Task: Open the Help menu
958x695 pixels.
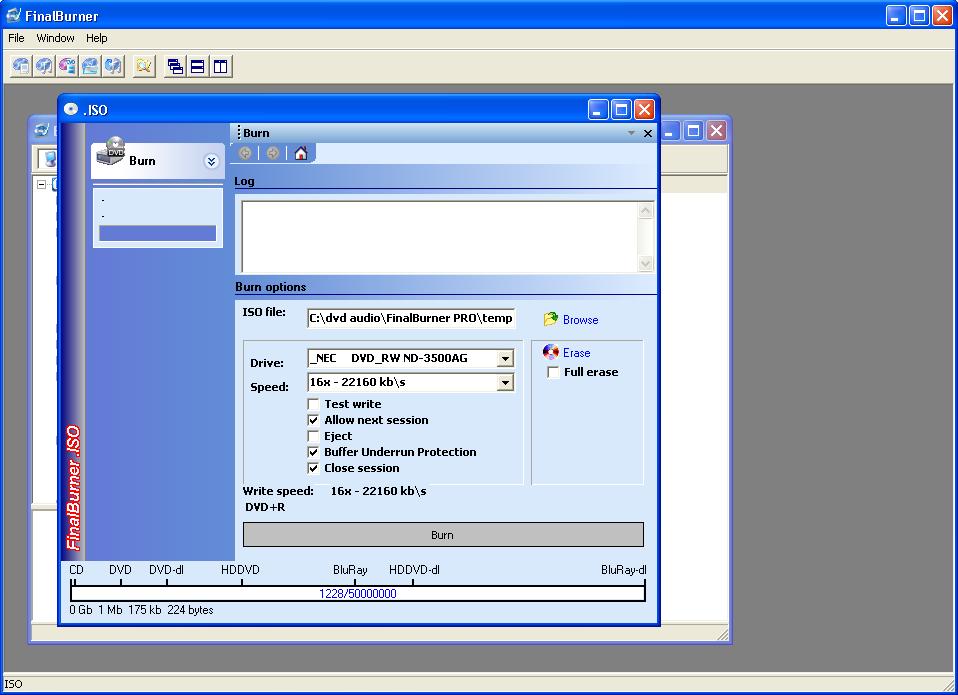Action: (97, 38)
